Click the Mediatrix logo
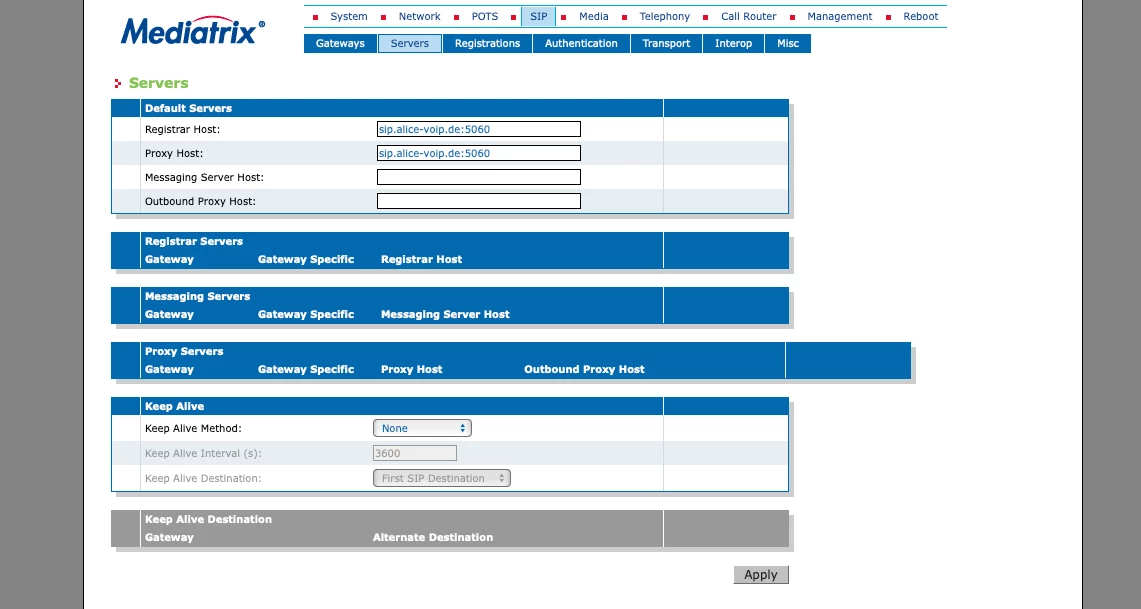Screen dimensions: 1141x609 [193, 31]
